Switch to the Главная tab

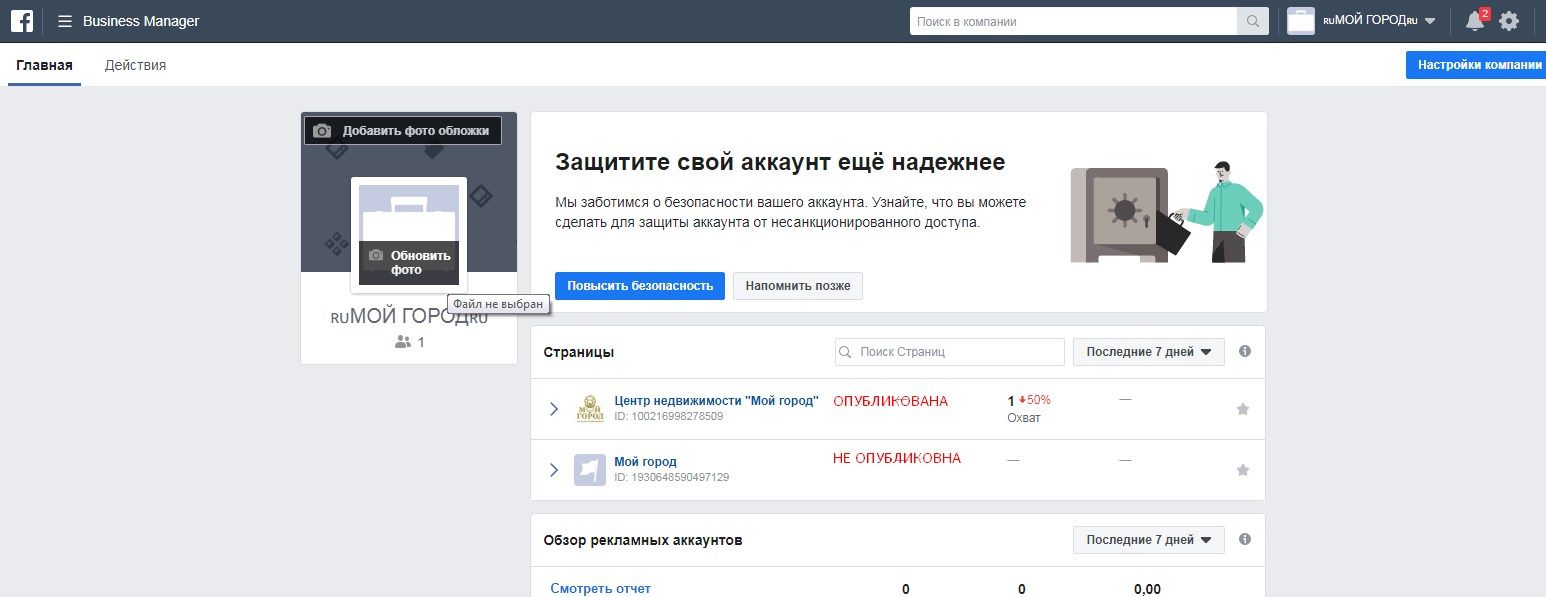pos(45,65)
